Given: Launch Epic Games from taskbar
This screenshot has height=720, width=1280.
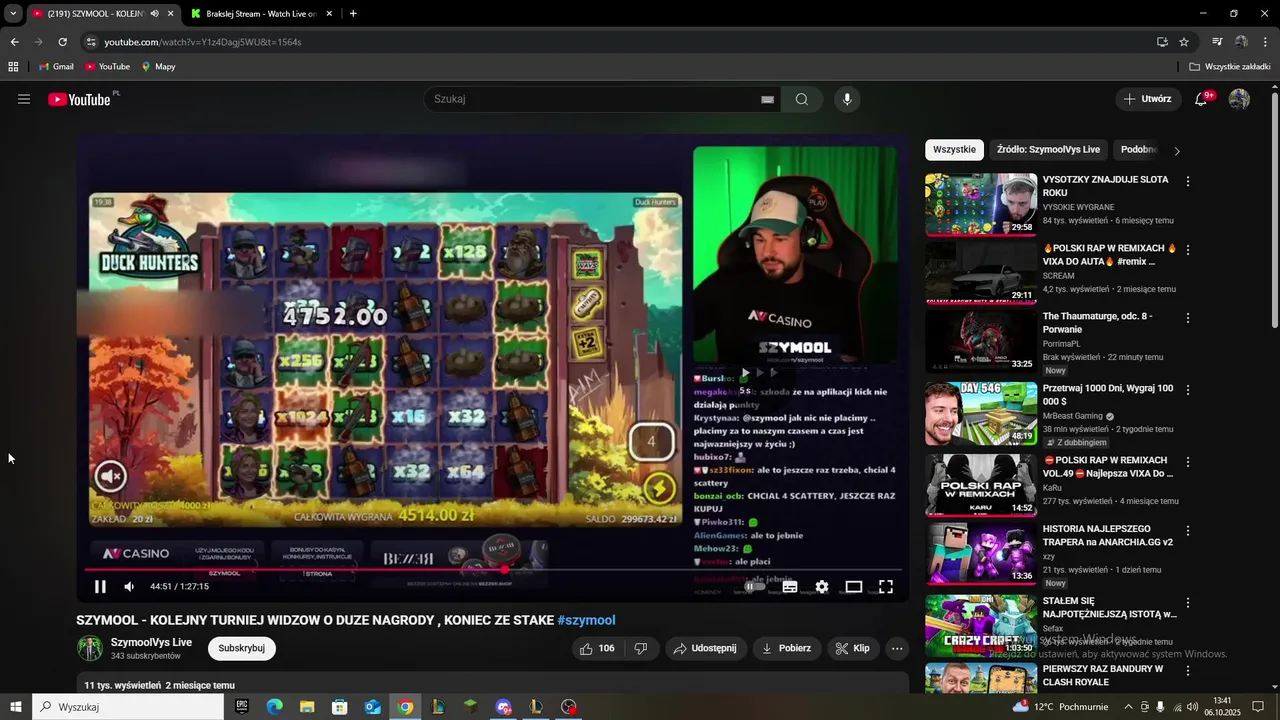Looking at the screenshot, I should pyautogui.click(x=242, y=707).
